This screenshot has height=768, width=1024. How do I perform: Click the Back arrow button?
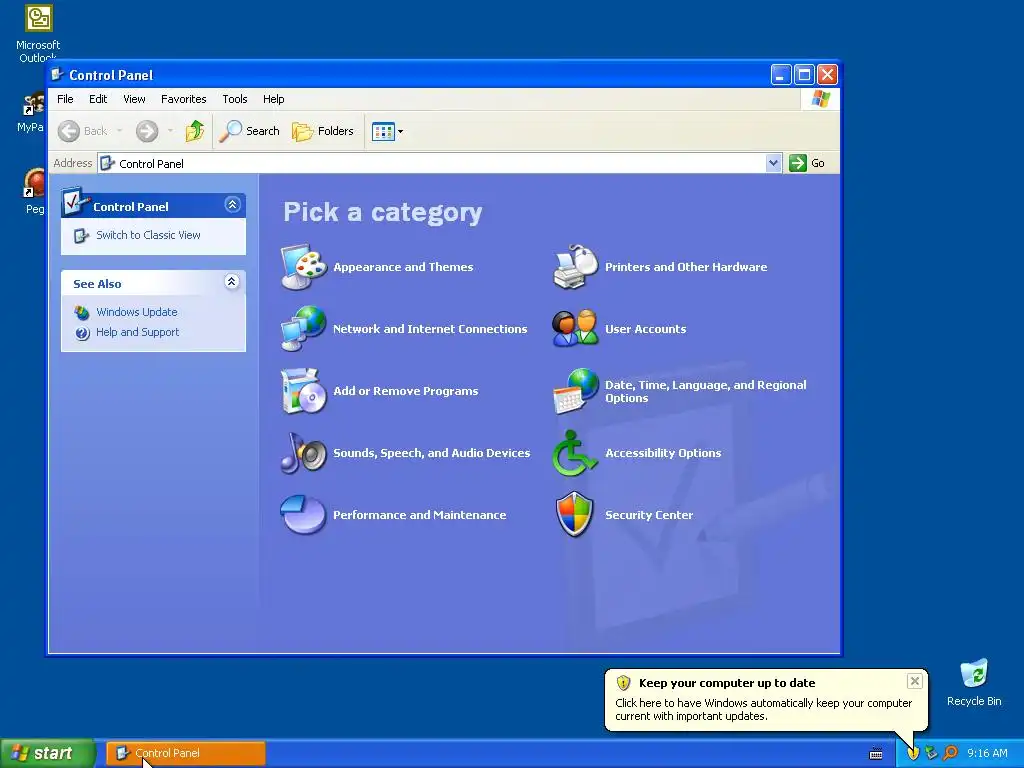pyautogui.click(x=82, y=131)
